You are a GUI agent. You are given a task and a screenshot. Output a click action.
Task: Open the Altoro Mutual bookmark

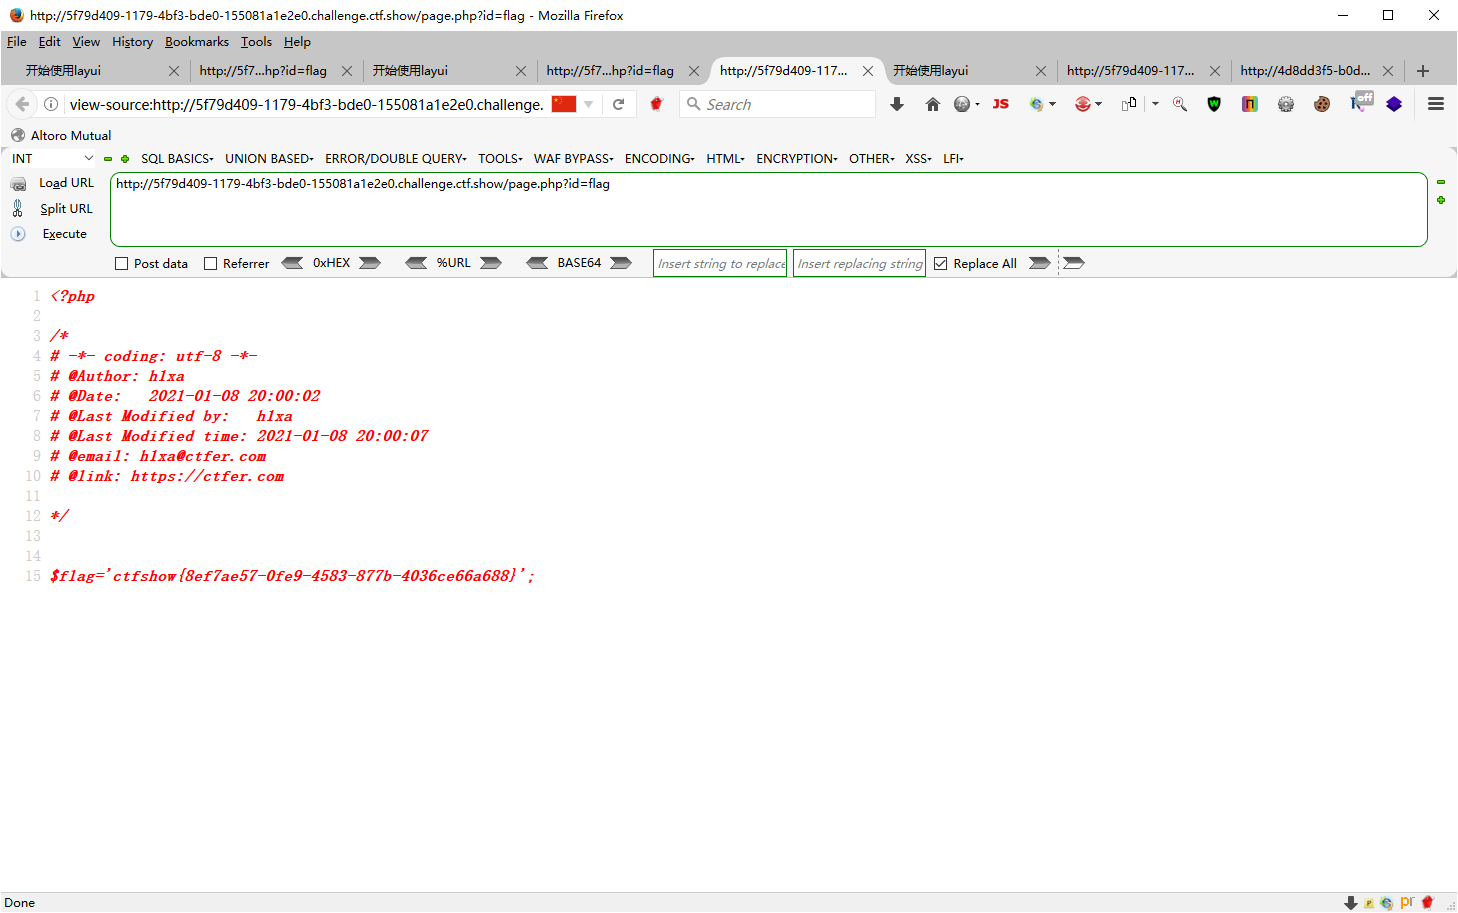pyautogui.click(x=61, y=136)
